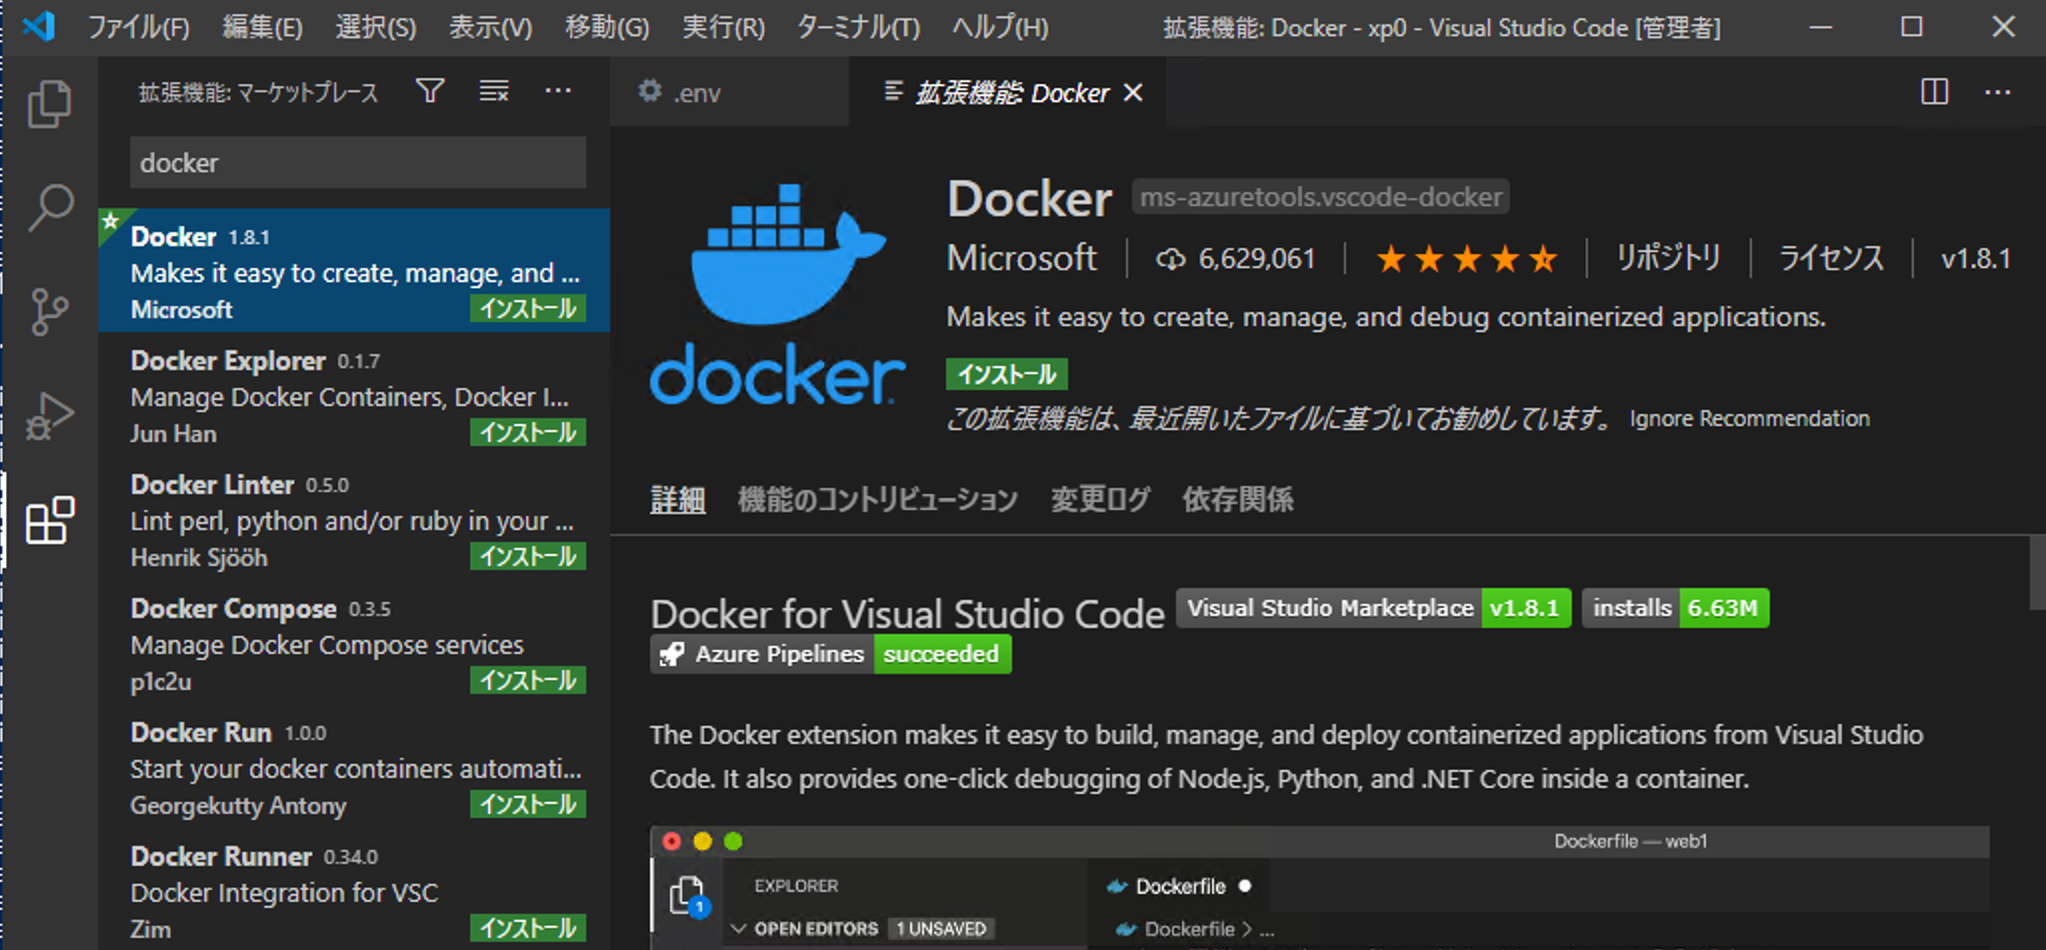Screen dimensions: 2046x950
Task: Select the 詳細 tab
Action: 678,499
